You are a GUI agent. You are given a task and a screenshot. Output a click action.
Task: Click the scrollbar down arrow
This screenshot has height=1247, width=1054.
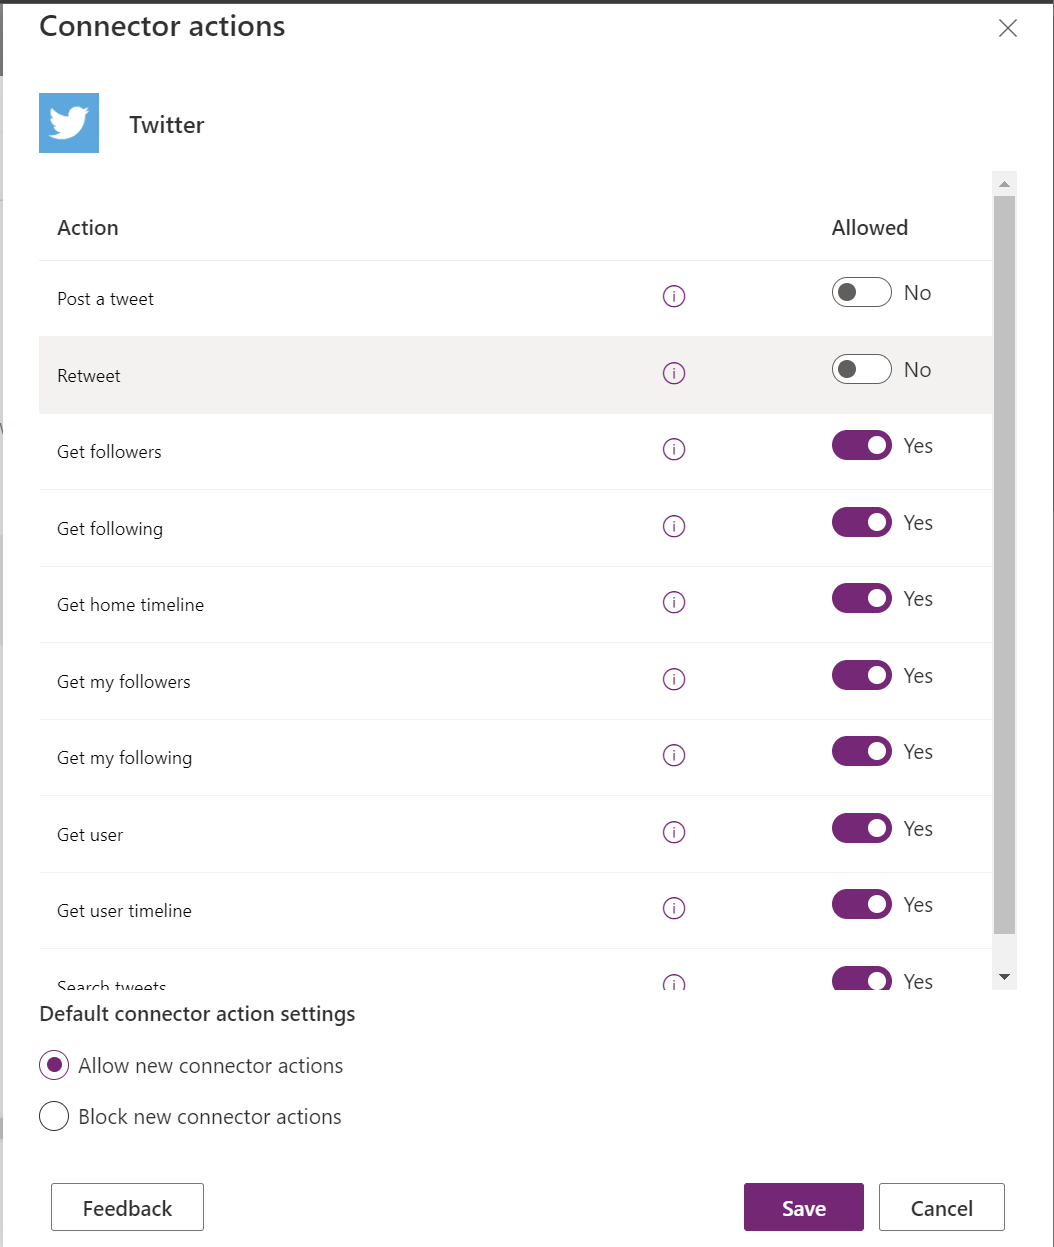point(1004,976)
